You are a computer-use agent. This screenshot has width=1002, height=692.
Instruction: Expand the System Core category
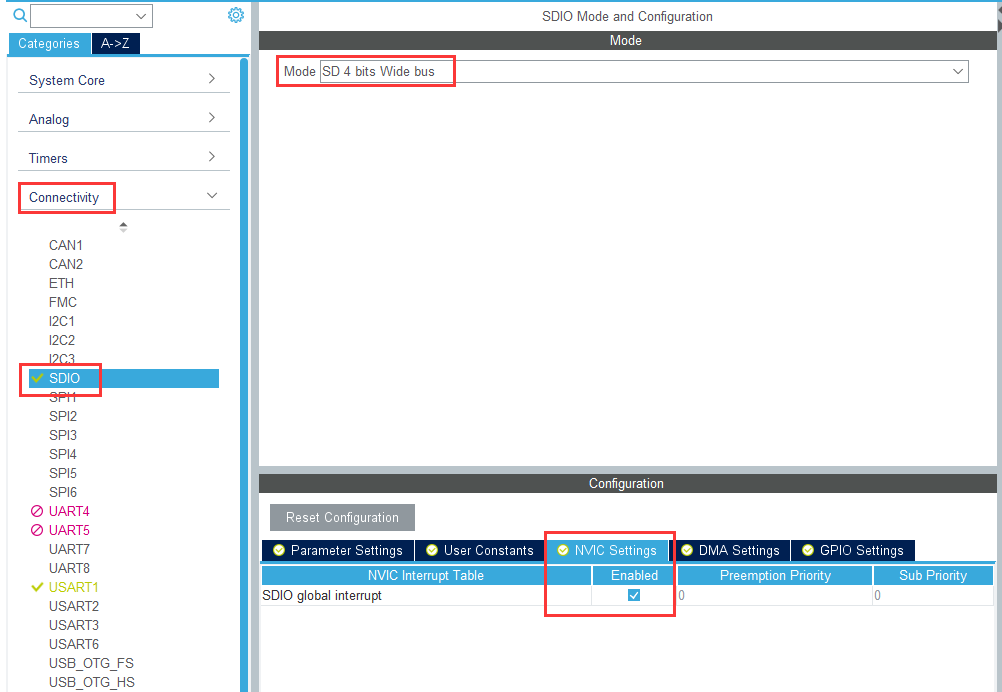point(123,80)
